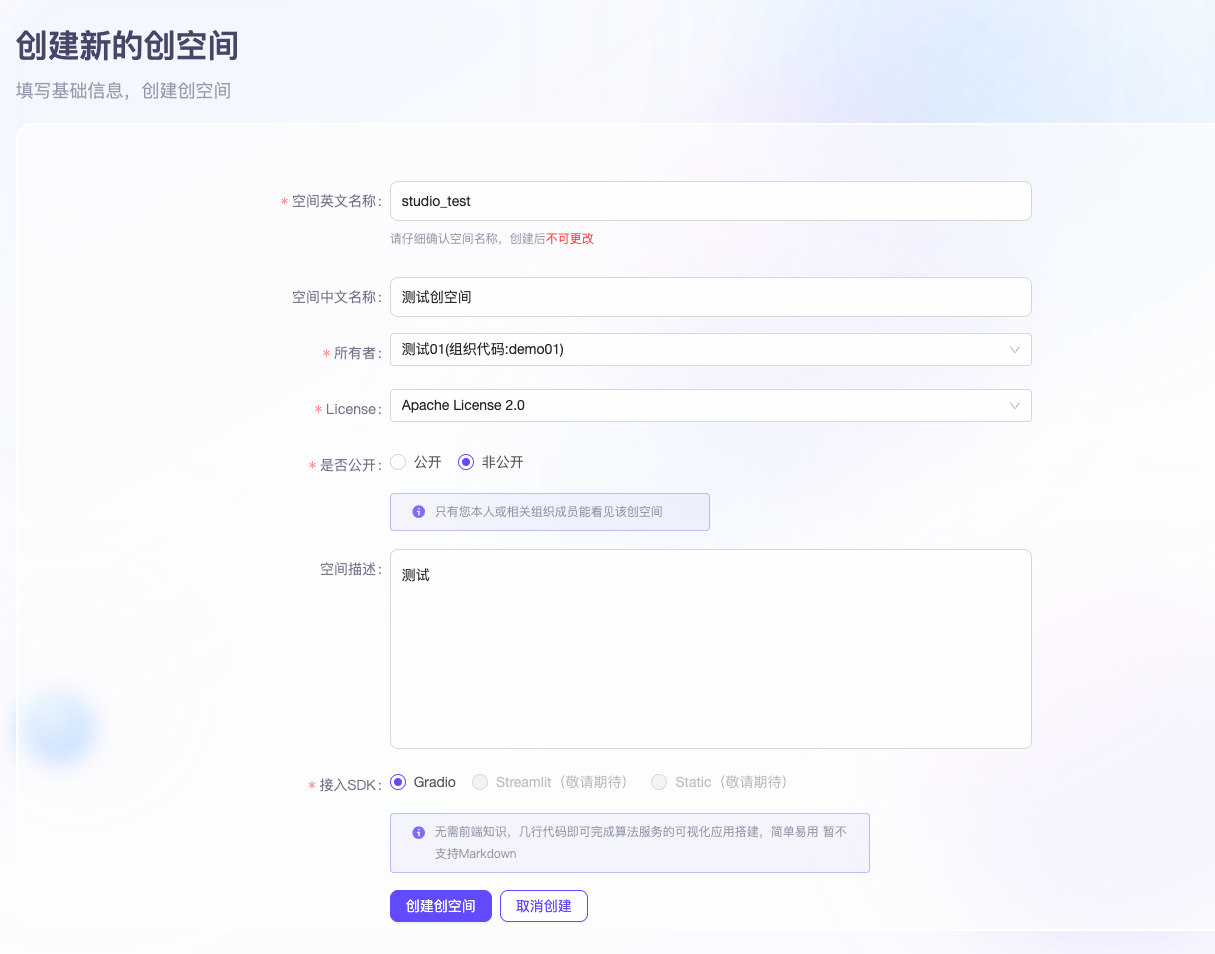Click the 测试创空间 Chinese name input
This screenshot has width=1215, height=954.
coord(710,297)
